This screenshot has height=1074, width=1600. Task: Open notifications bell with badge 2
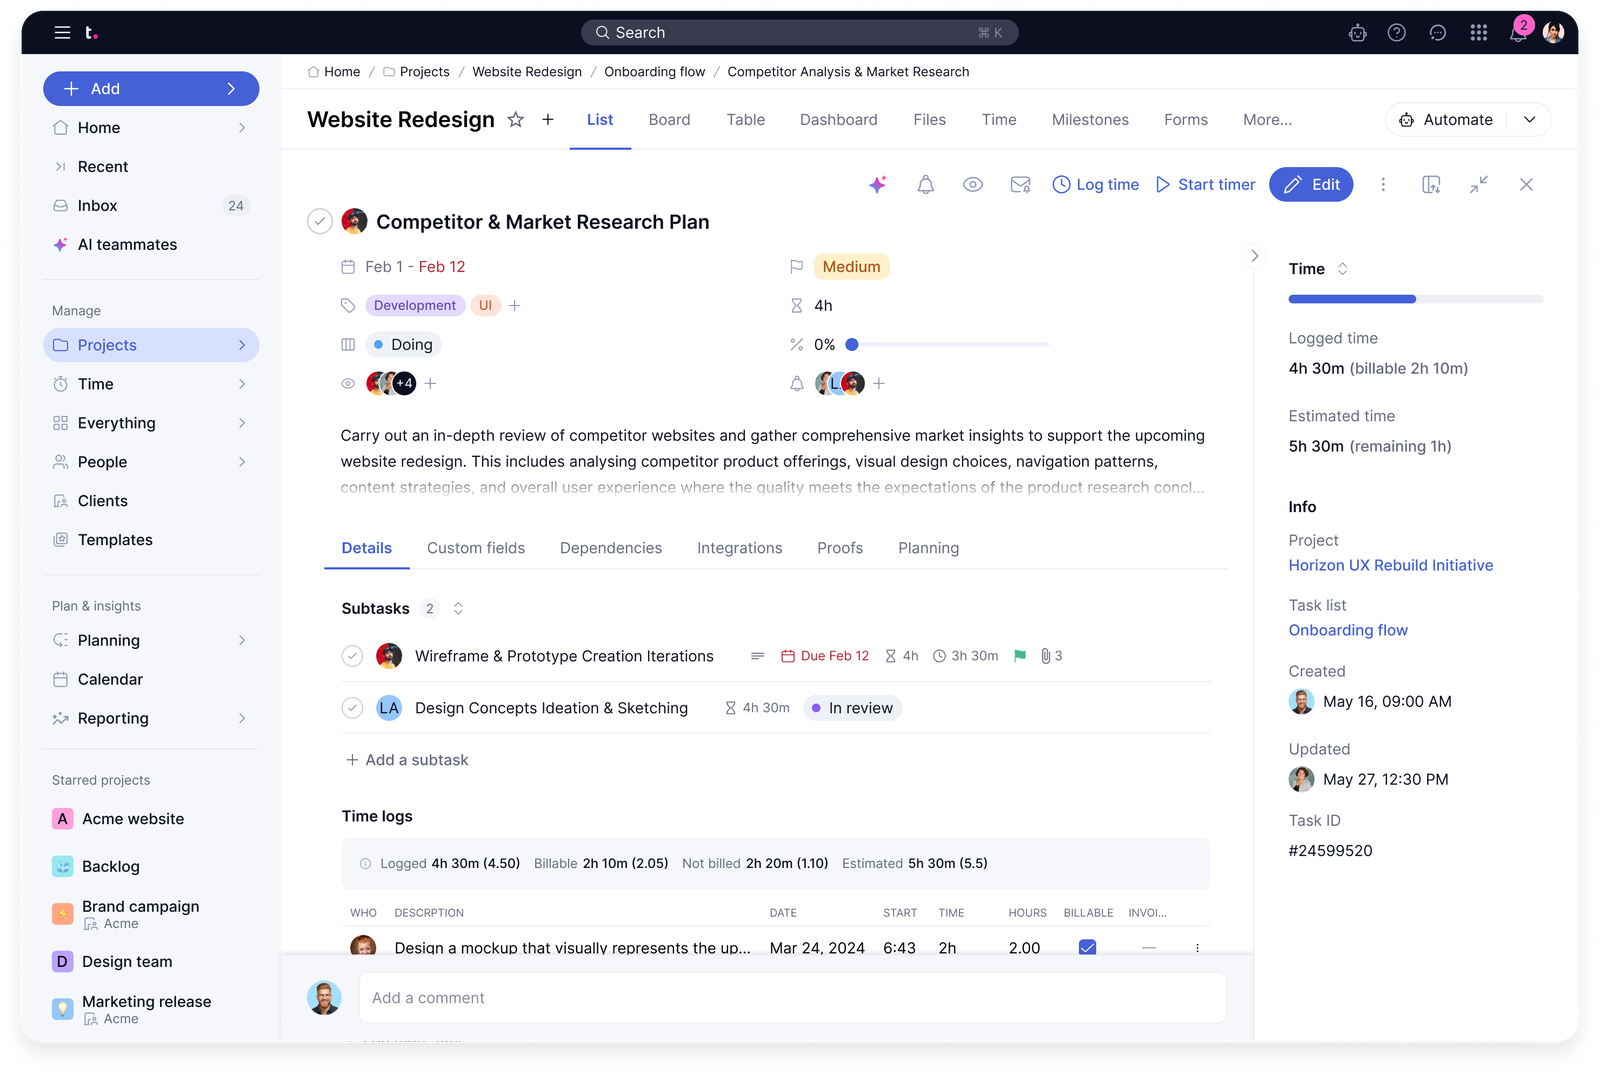tap(1519, 31)
